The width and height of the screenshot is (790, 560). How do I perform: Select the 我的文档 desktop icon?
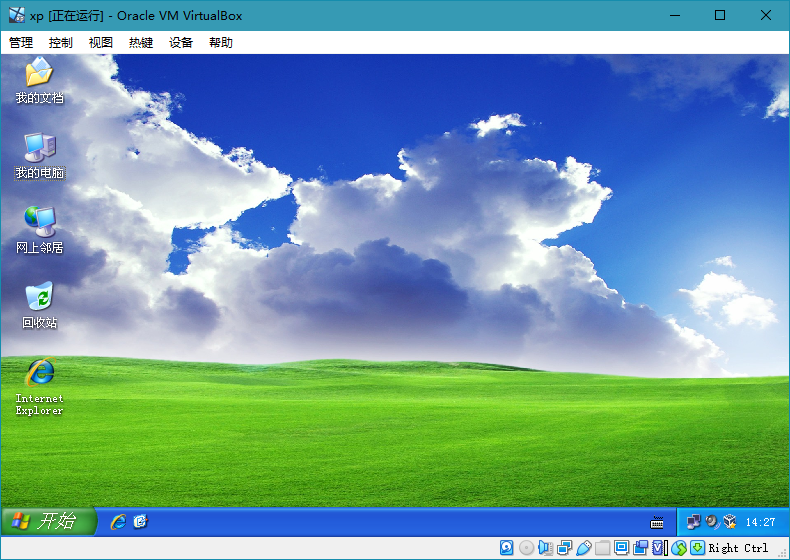39,73
